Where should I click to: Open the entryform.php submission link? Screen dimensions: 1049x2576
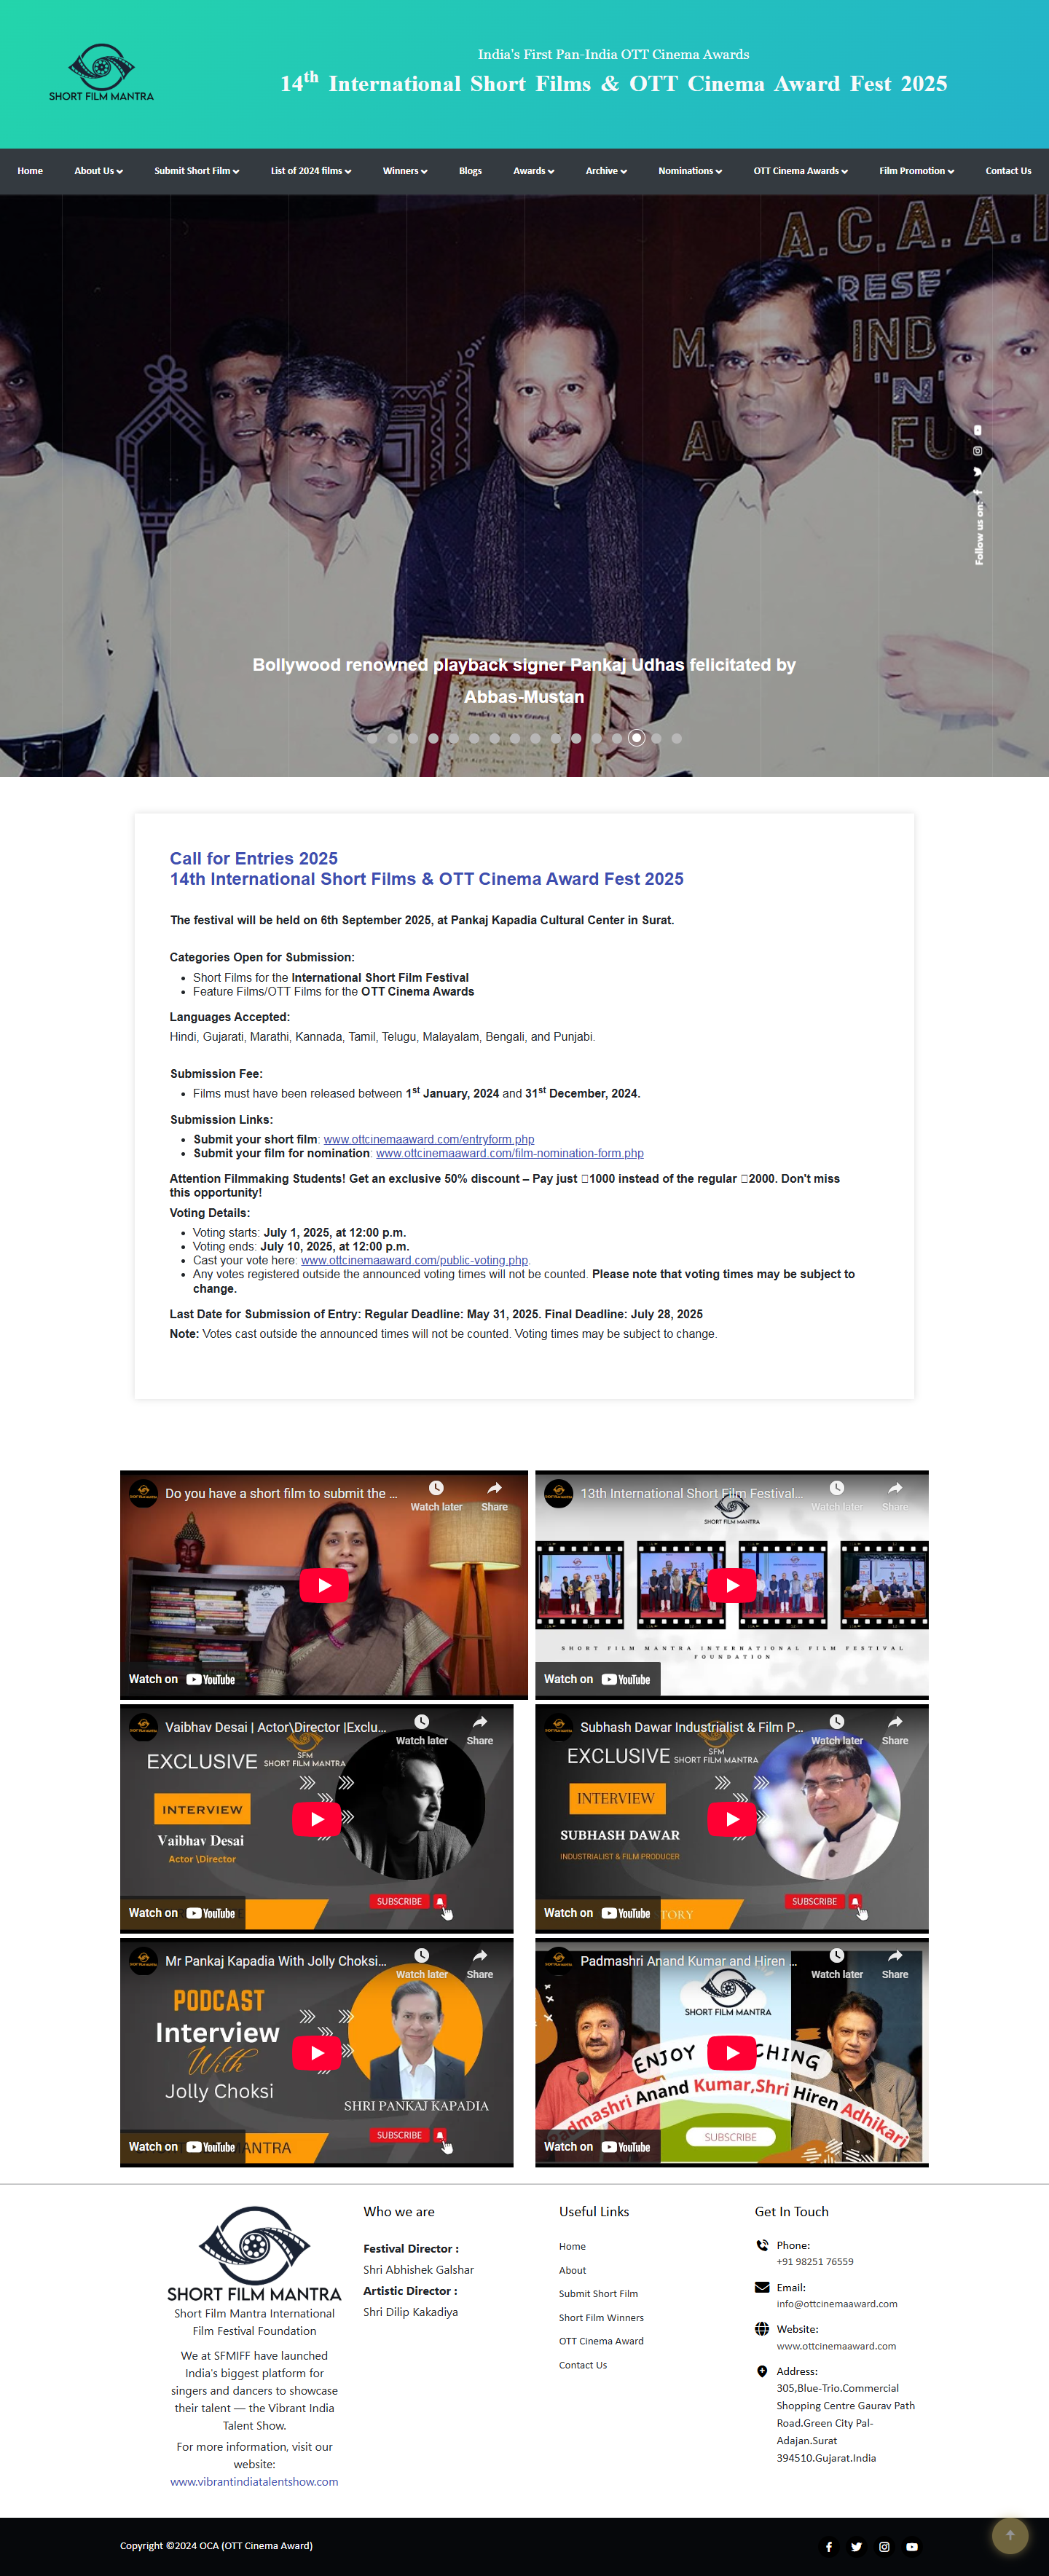[x=428, y=1139]
